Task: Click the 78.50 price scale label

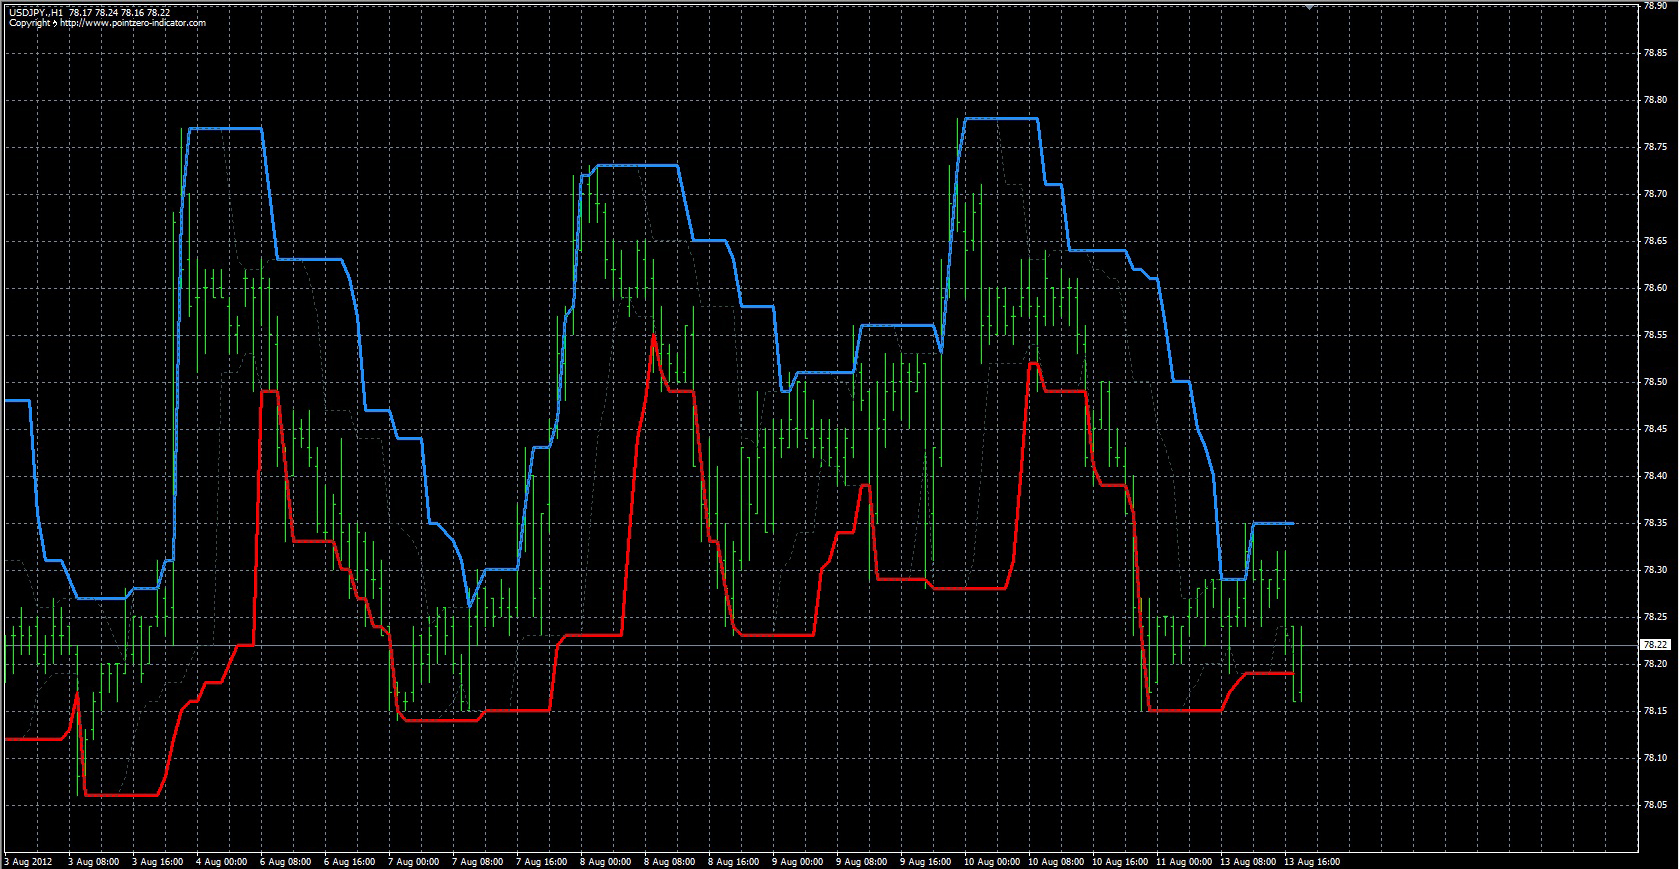Action: [x=1655, y=382]
